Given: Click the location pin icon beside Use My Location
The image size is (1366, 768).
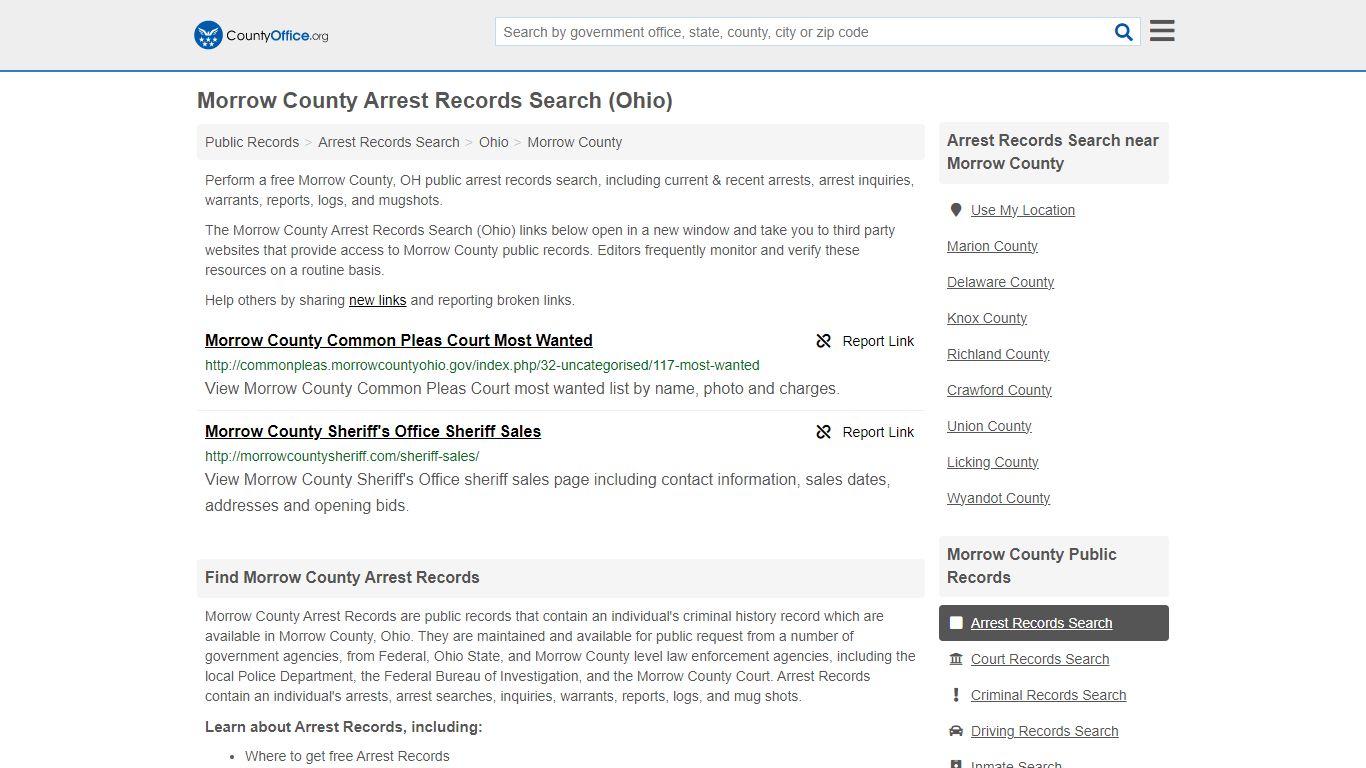Looking at the screenshot, I should pyautogui.click(x=956, y=210).
